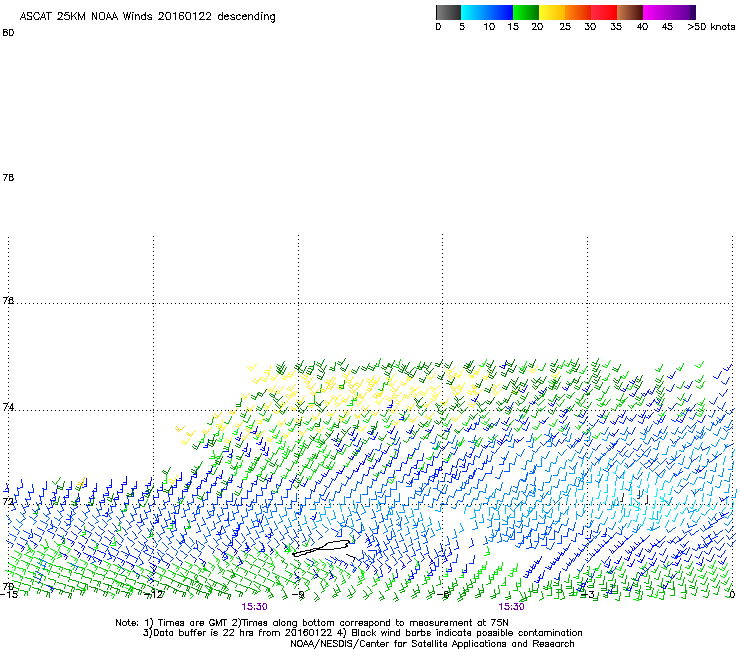Click the -15 longitude axis label
Viewport: 740px width, 650px height.
[9, 595]
